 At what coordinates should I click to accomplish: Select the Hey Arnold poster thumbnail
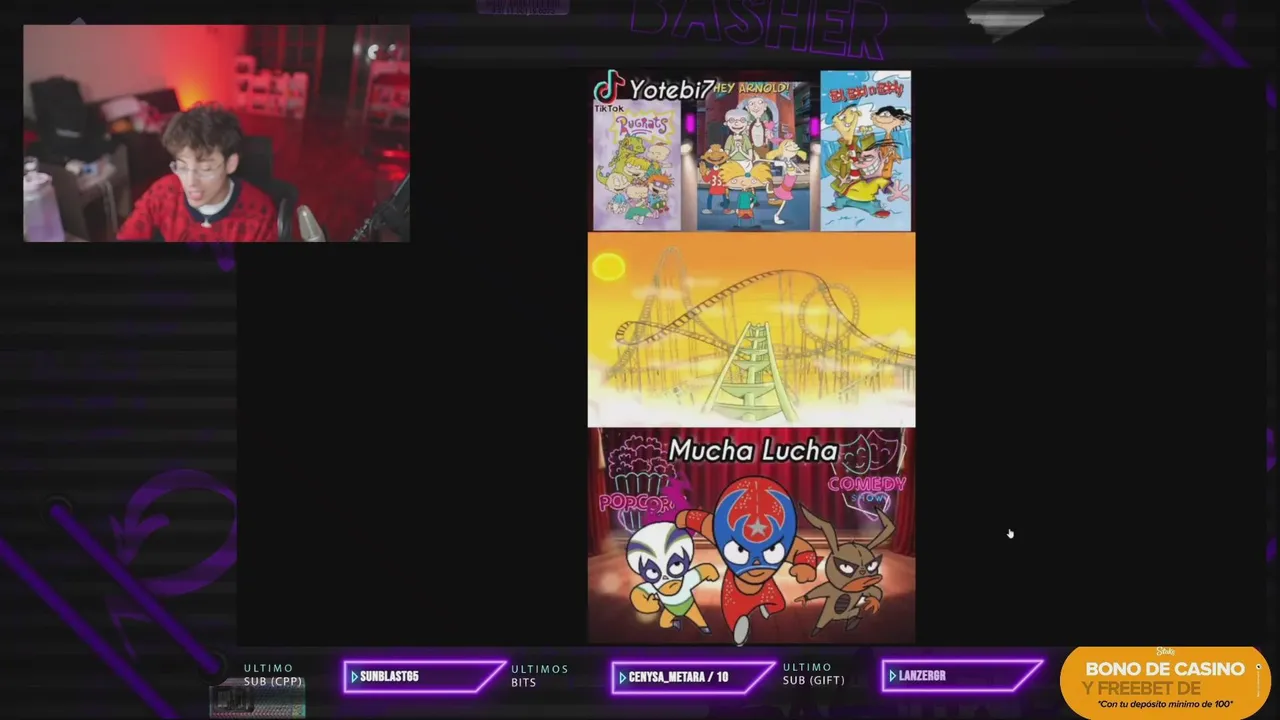click(x=753, y=156)
